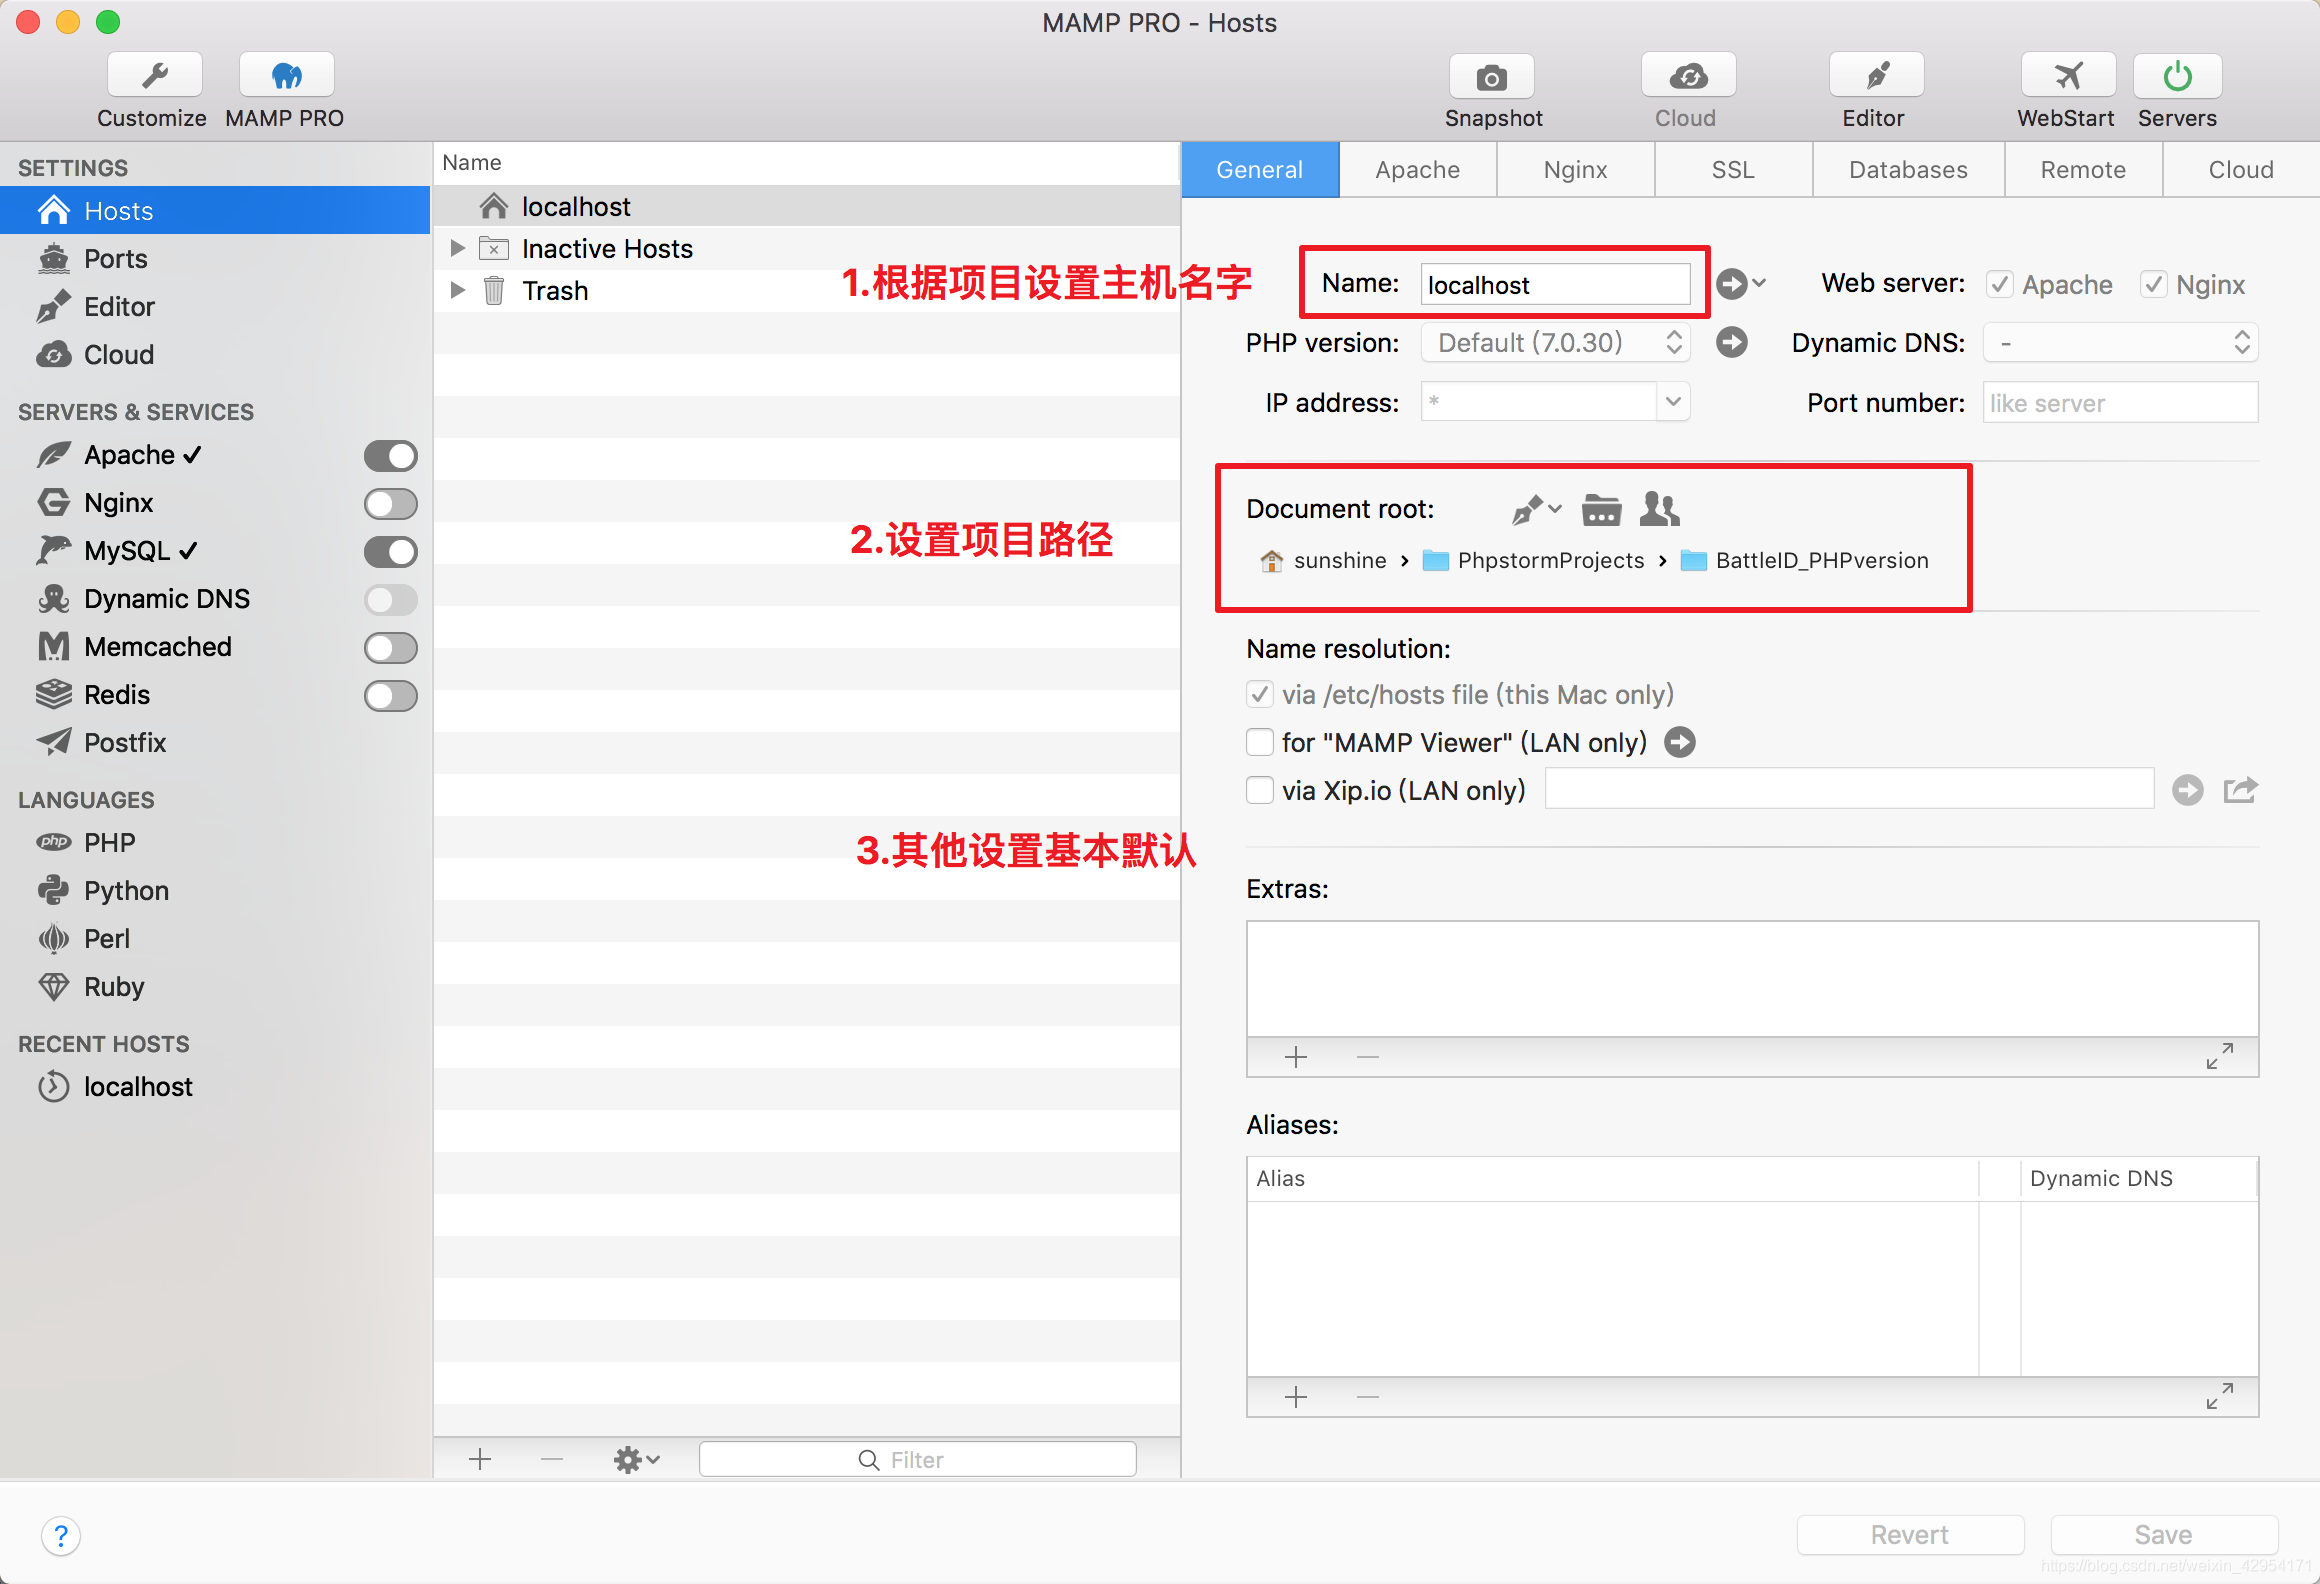This screenshot has height=1584, width=2320.
Task: Click the Port number field
Action: click(2121, 403)
